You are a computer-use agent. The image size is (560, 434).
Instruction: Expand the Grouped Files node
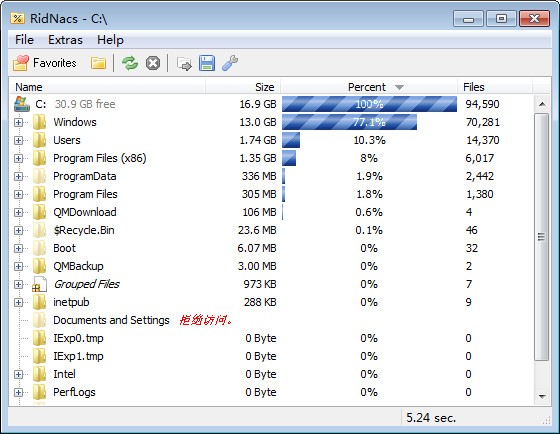pos(18,284)
